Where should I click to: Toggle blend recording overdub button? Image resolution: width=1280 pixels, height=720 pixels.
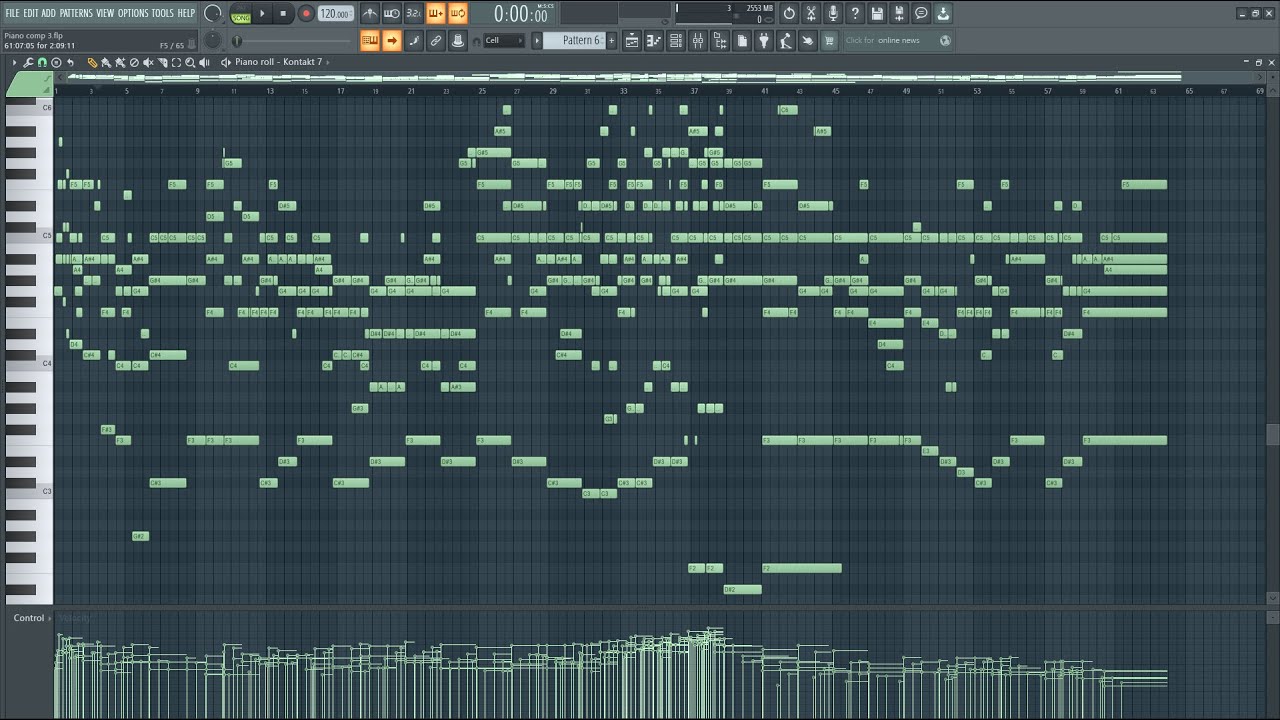(x=436, y=13)
